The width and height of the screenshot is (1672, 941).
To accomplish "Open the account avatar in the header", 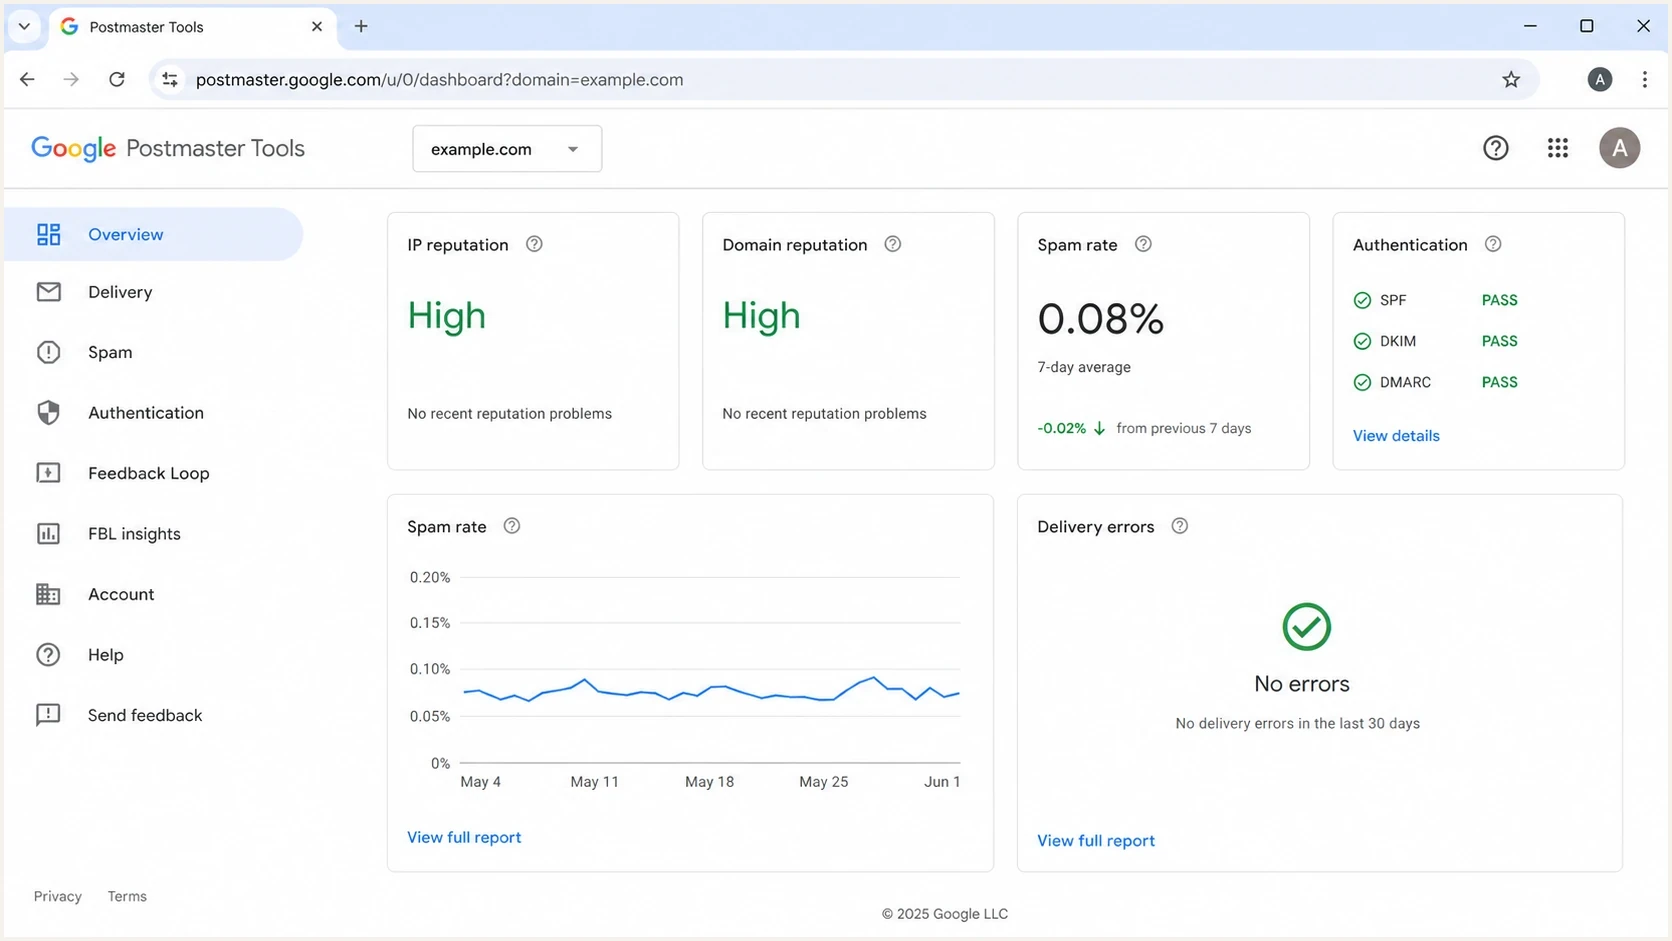I will 1619,148.
